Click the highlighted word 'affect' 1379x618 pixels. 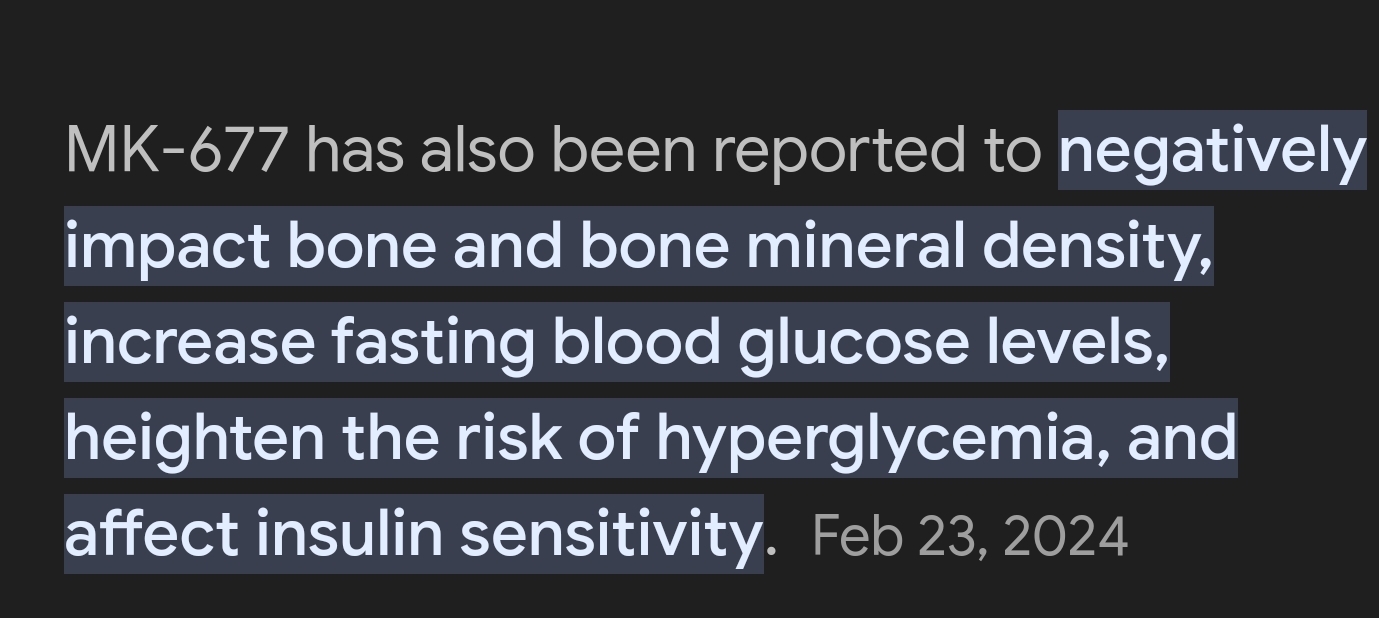point(152,533)
